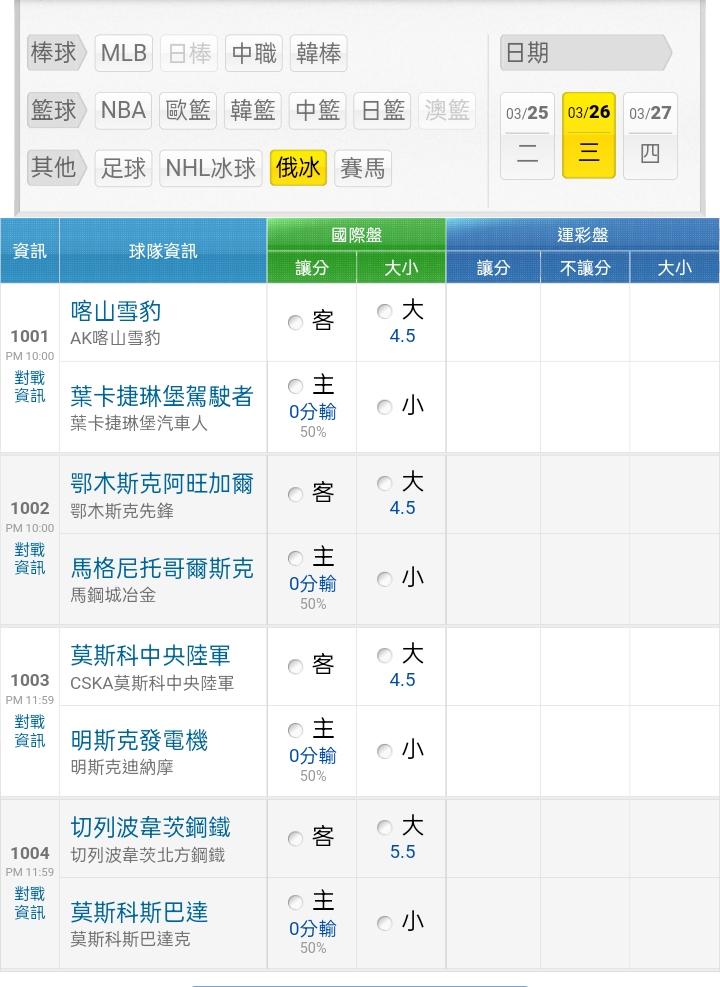Viewport: 720px width, 987px height.
Task: Open team 喀山雪豹 info
Action: 116,311
